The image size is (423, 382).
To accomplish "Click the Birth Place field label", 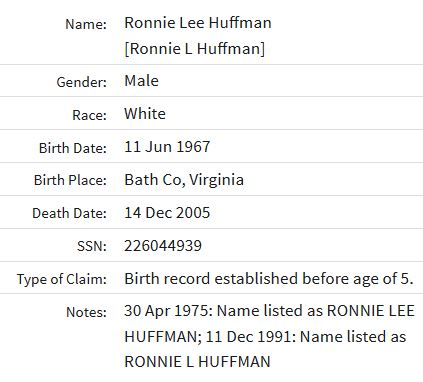I will point(70,180).
